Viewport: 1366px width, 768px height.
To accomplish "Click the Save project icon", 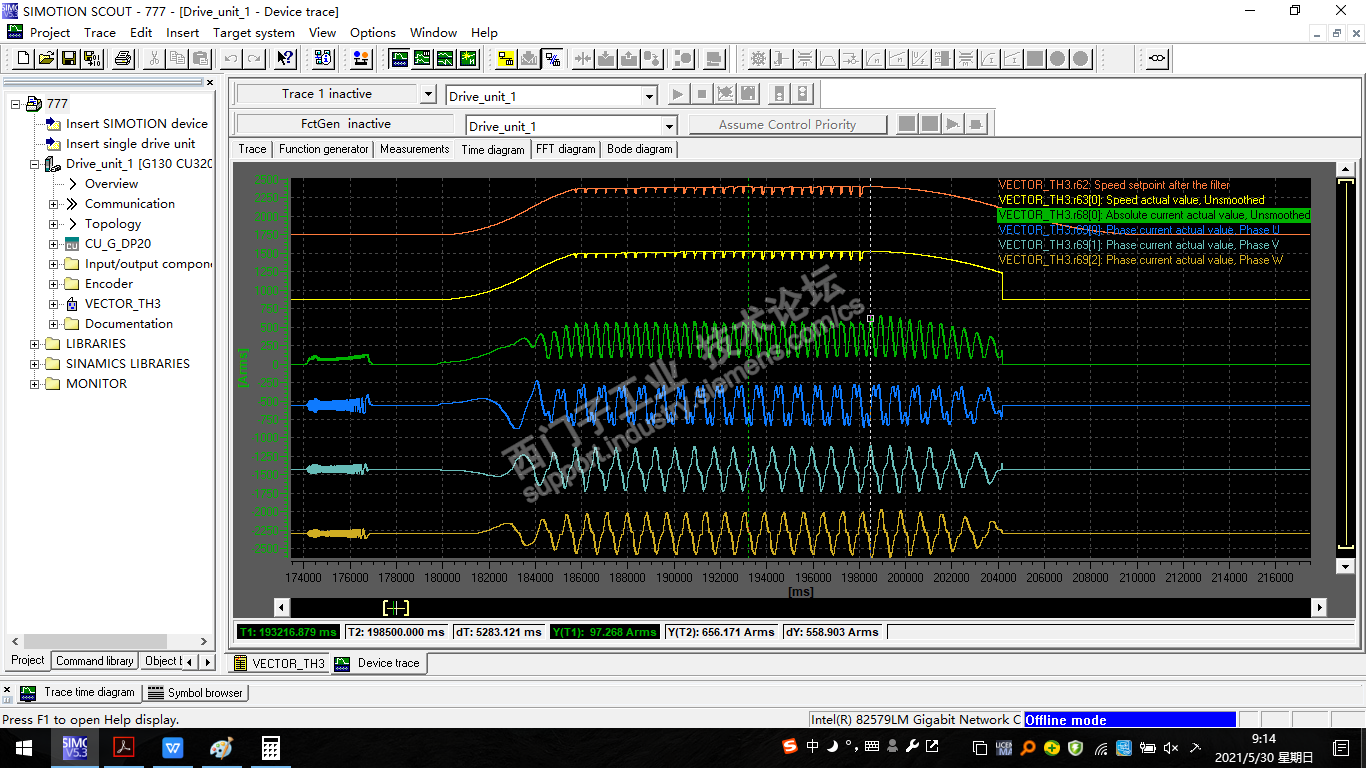I will [69, 59].
